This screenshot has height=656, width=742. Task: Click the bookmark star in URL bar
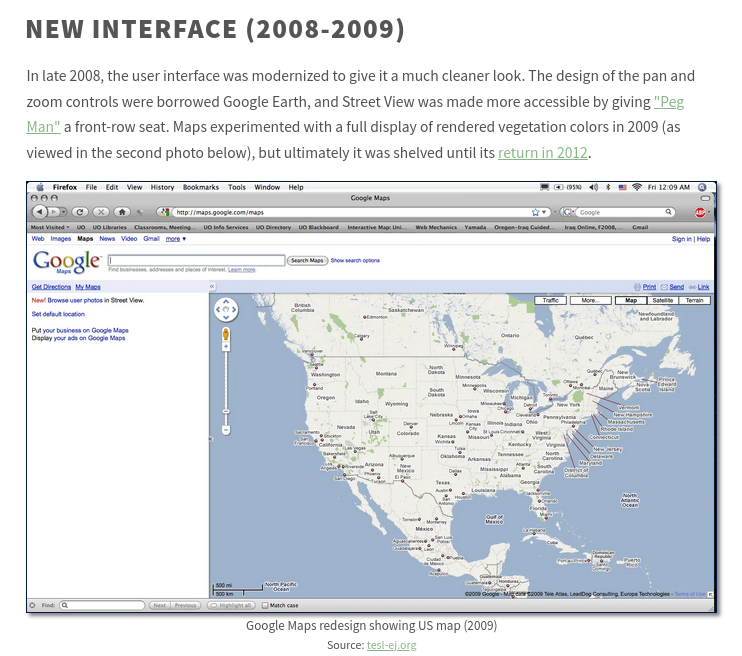(536, 212)
